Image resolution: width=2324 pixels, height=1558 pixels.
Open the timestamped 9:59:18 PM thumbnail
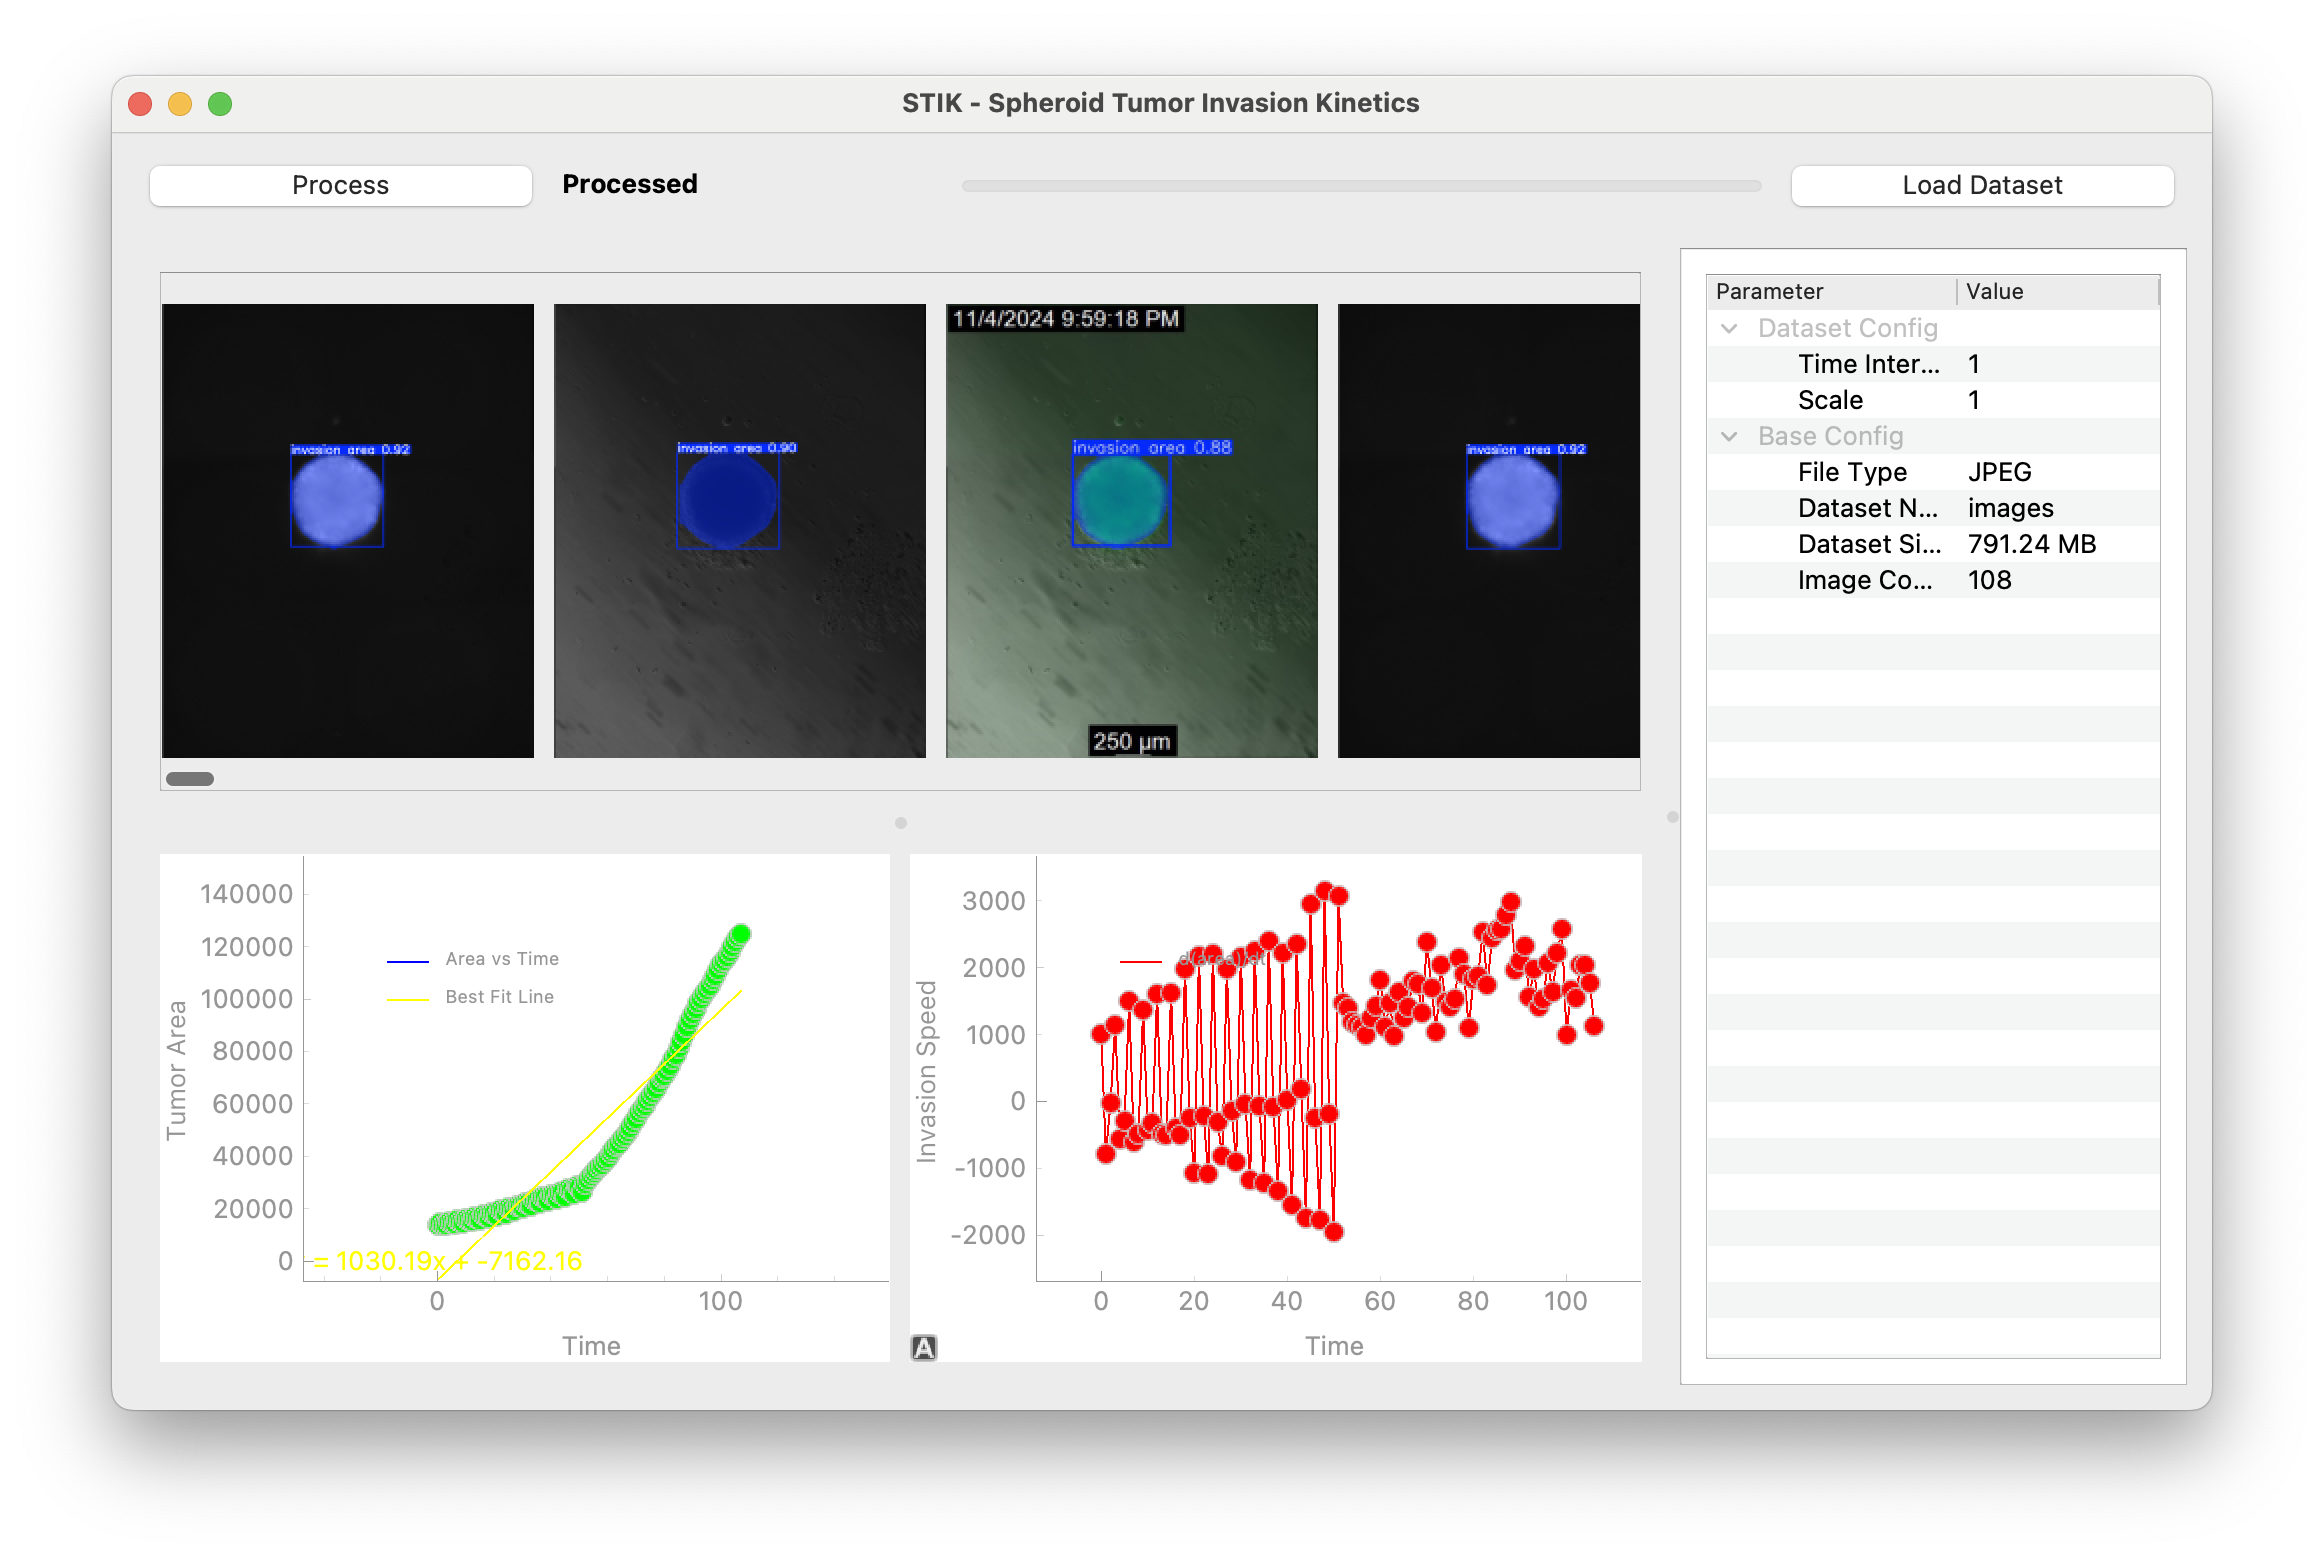[x=1131, y=530]
